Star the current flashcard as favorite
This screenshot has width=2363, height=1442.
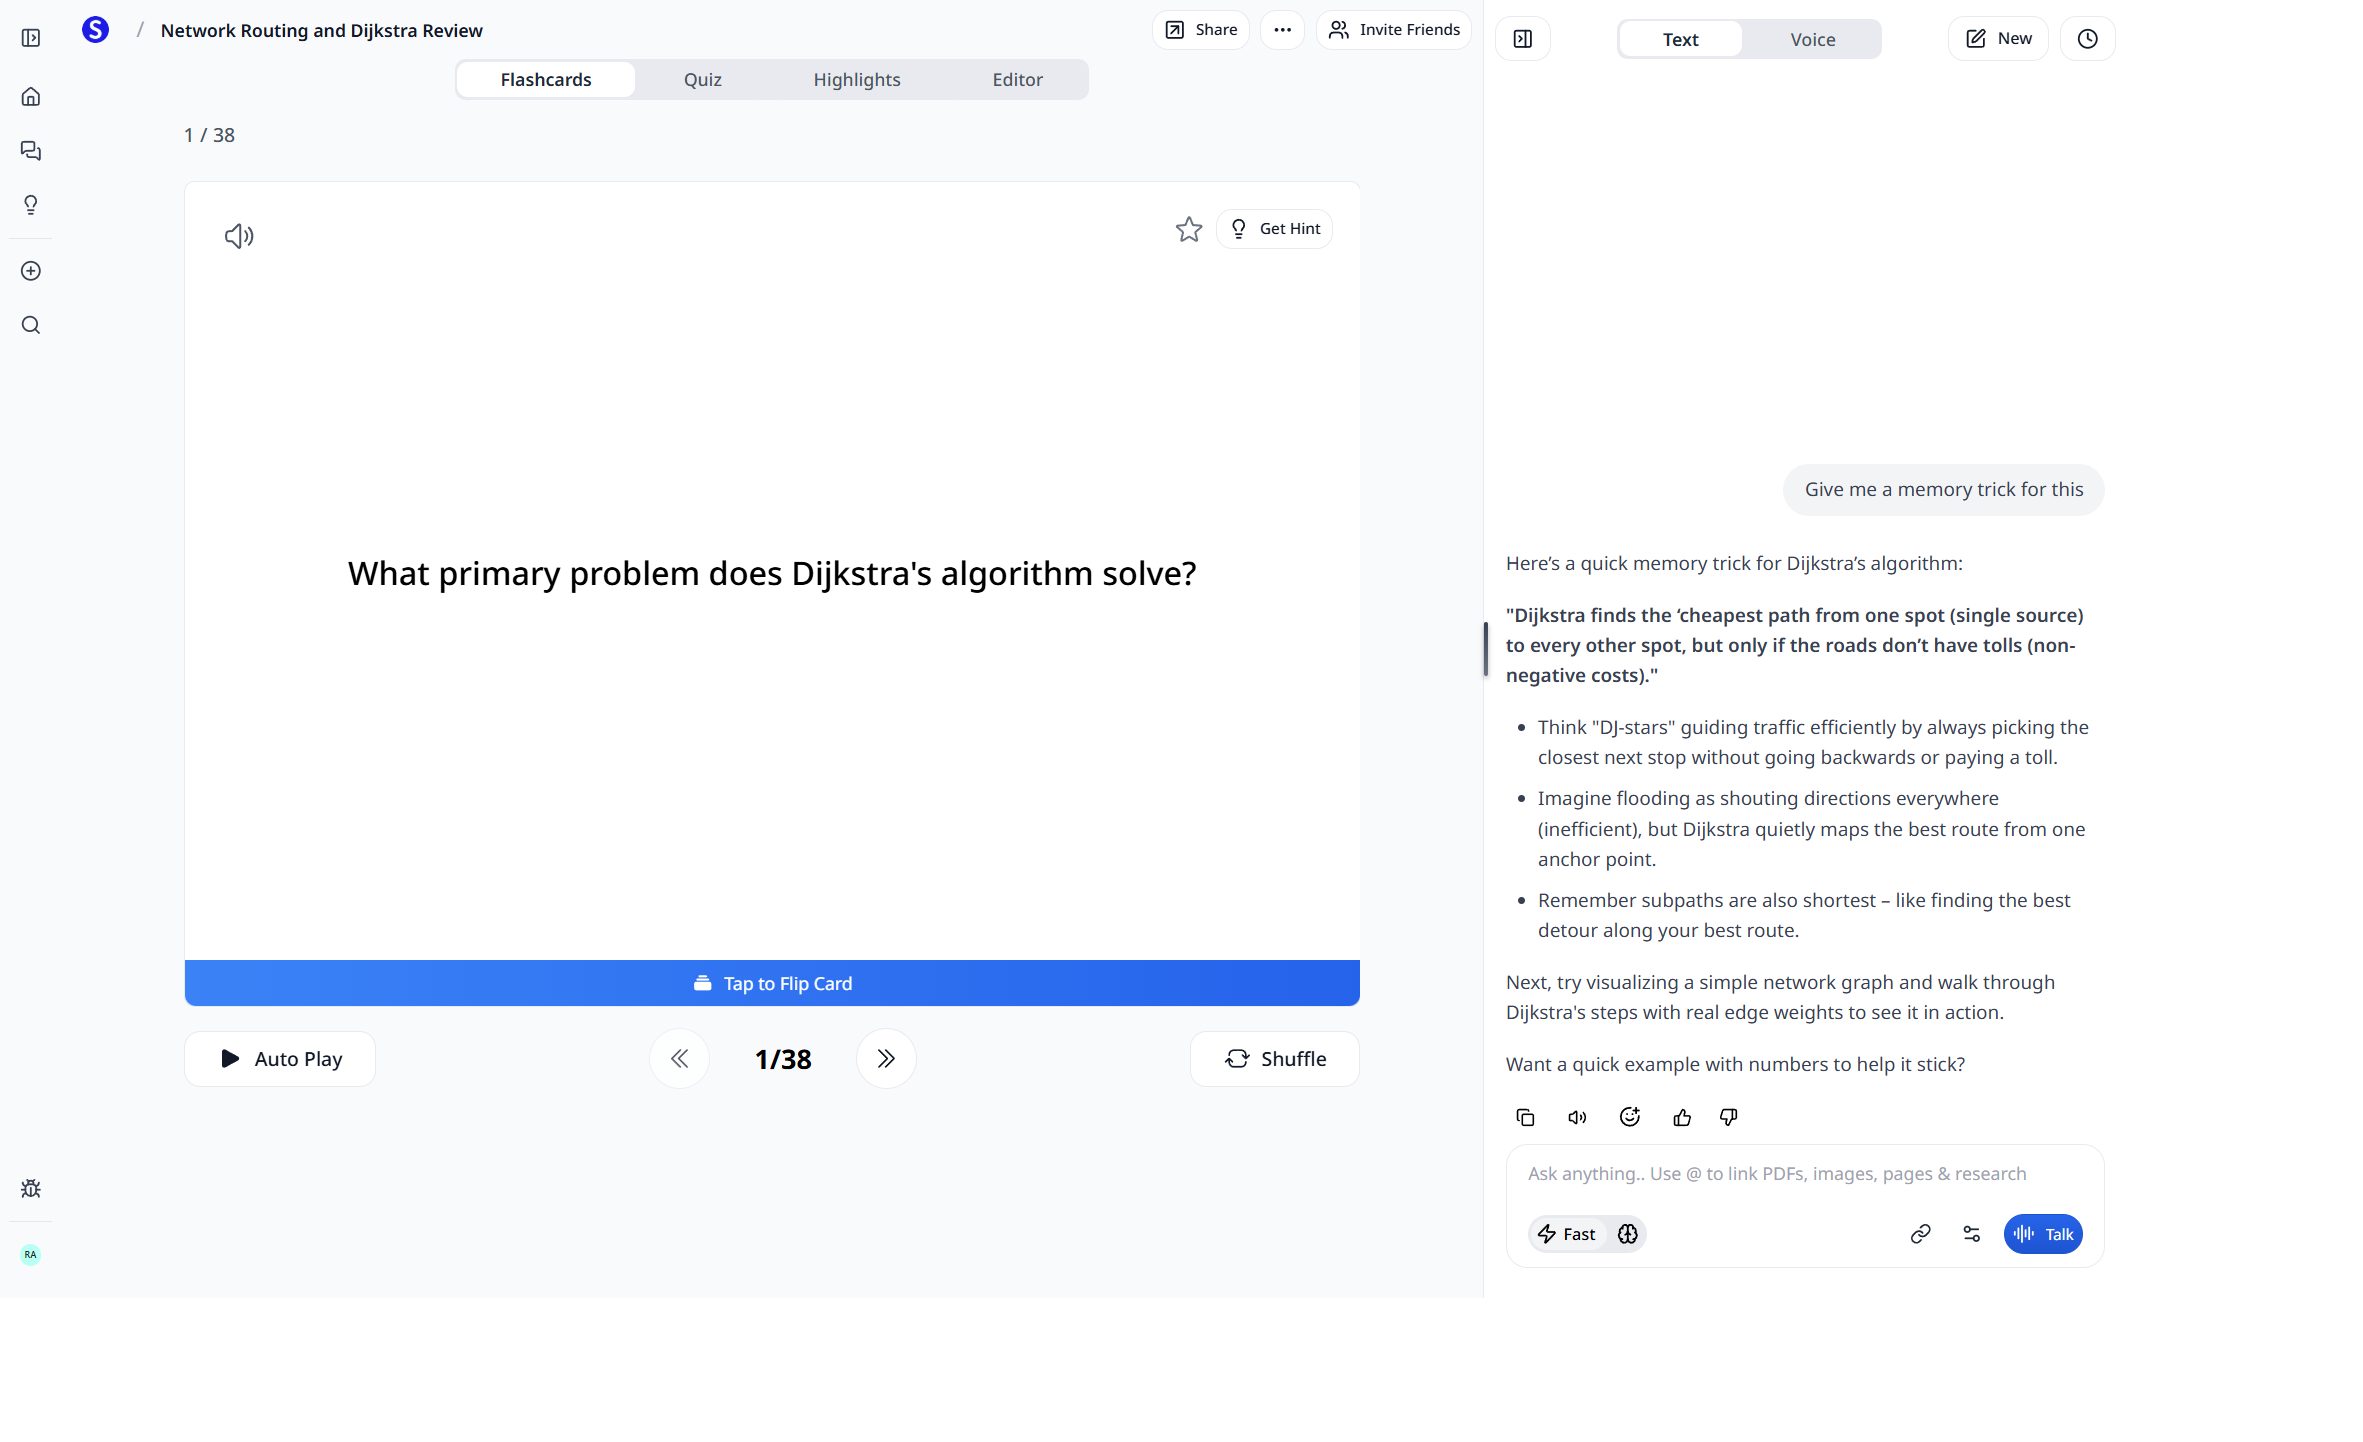(x=1188, y=229)
